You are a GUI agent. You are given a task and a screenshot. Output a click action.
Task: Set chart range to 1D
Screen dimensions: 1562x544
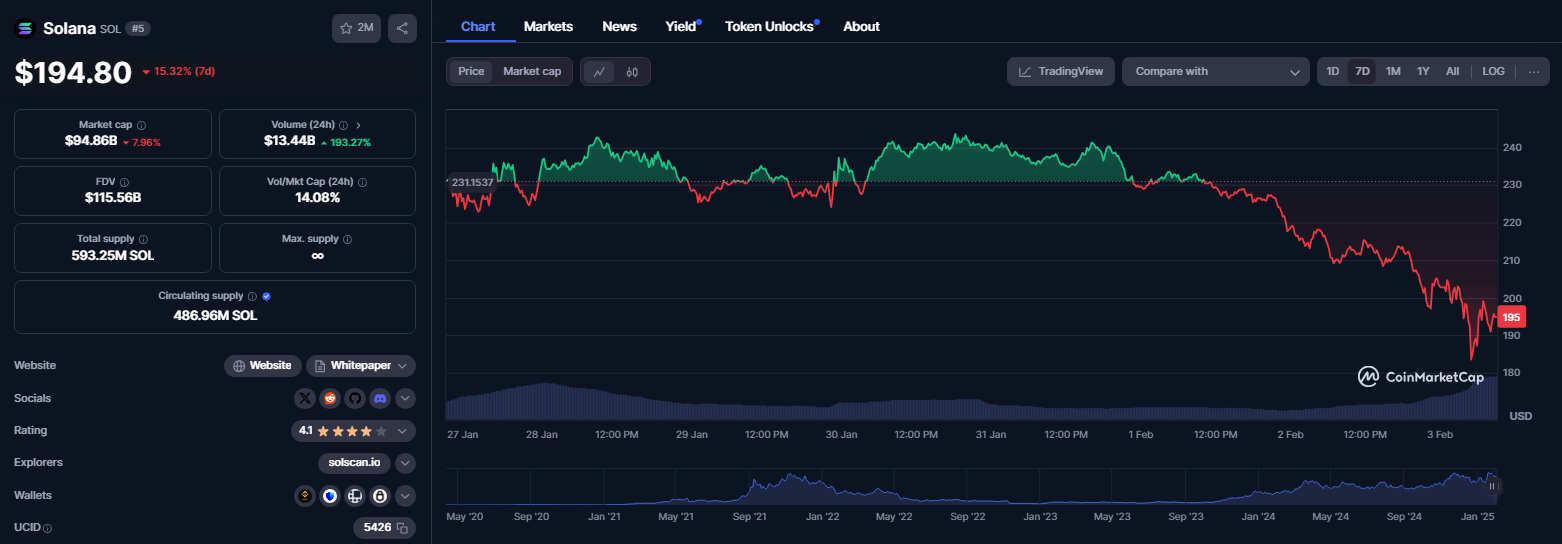(x=1332, y=71)
